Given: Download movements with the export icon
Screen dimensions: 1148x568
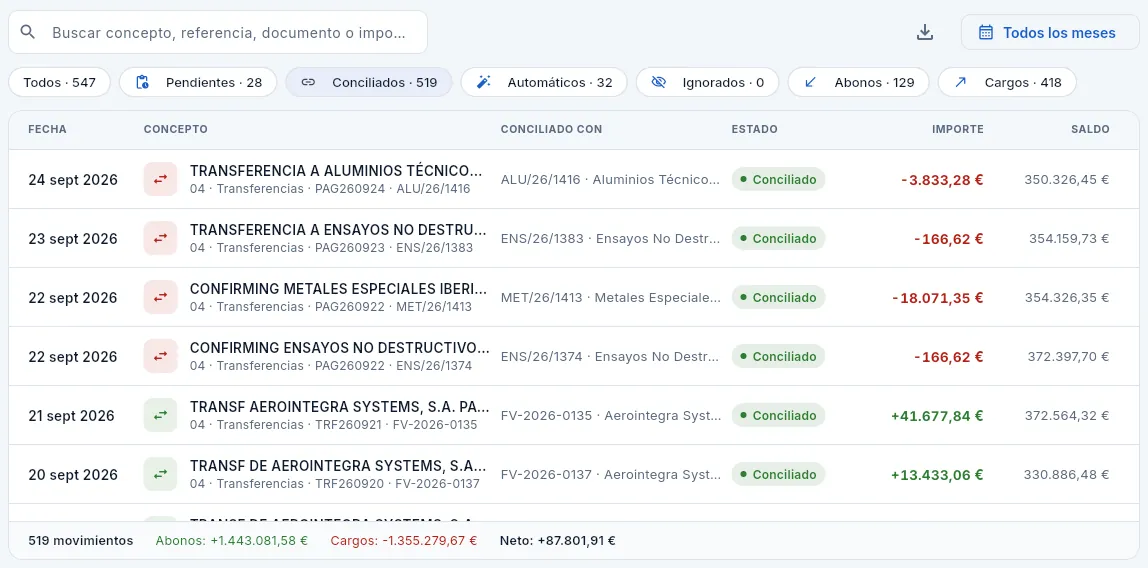Looking at the screenshot, I should coord(925,32).
